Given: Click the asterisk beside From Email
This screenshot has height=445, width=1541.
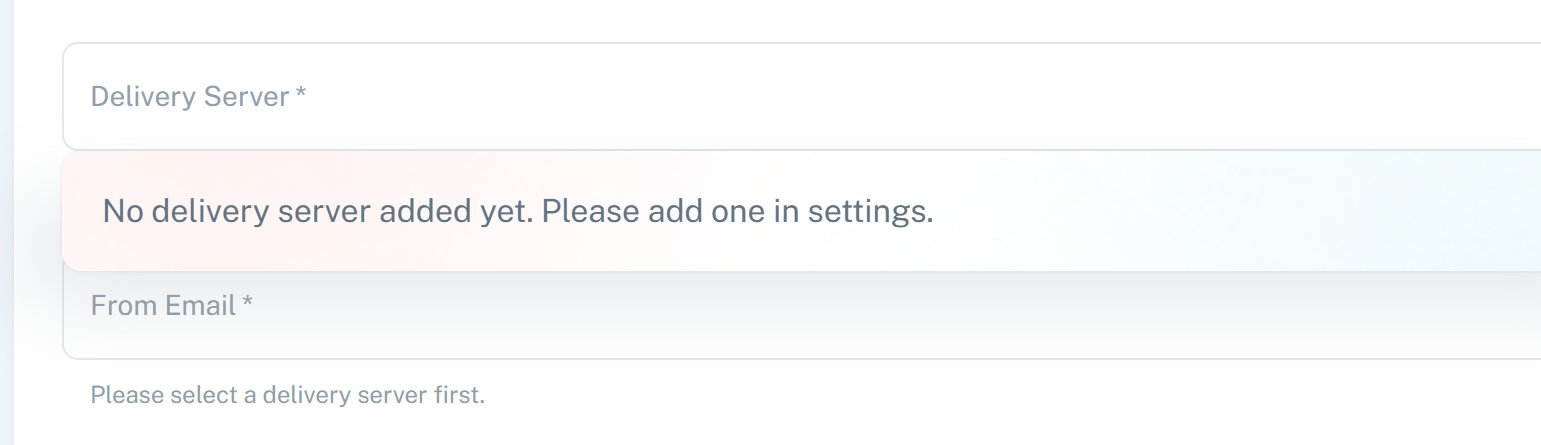Looking at the screenshot, I should [248, 302].
